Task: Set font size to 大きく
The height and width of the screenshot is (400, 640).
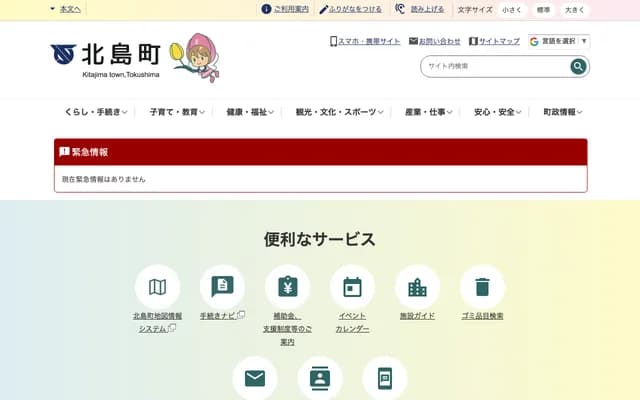Action: 575,9
